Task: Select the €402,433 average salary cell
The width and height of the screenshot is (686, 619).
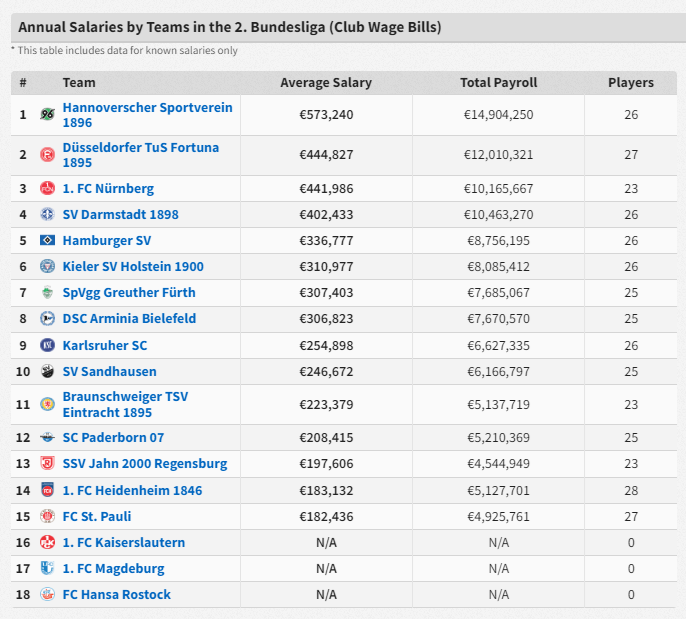Action: click(x=326, y=214)
